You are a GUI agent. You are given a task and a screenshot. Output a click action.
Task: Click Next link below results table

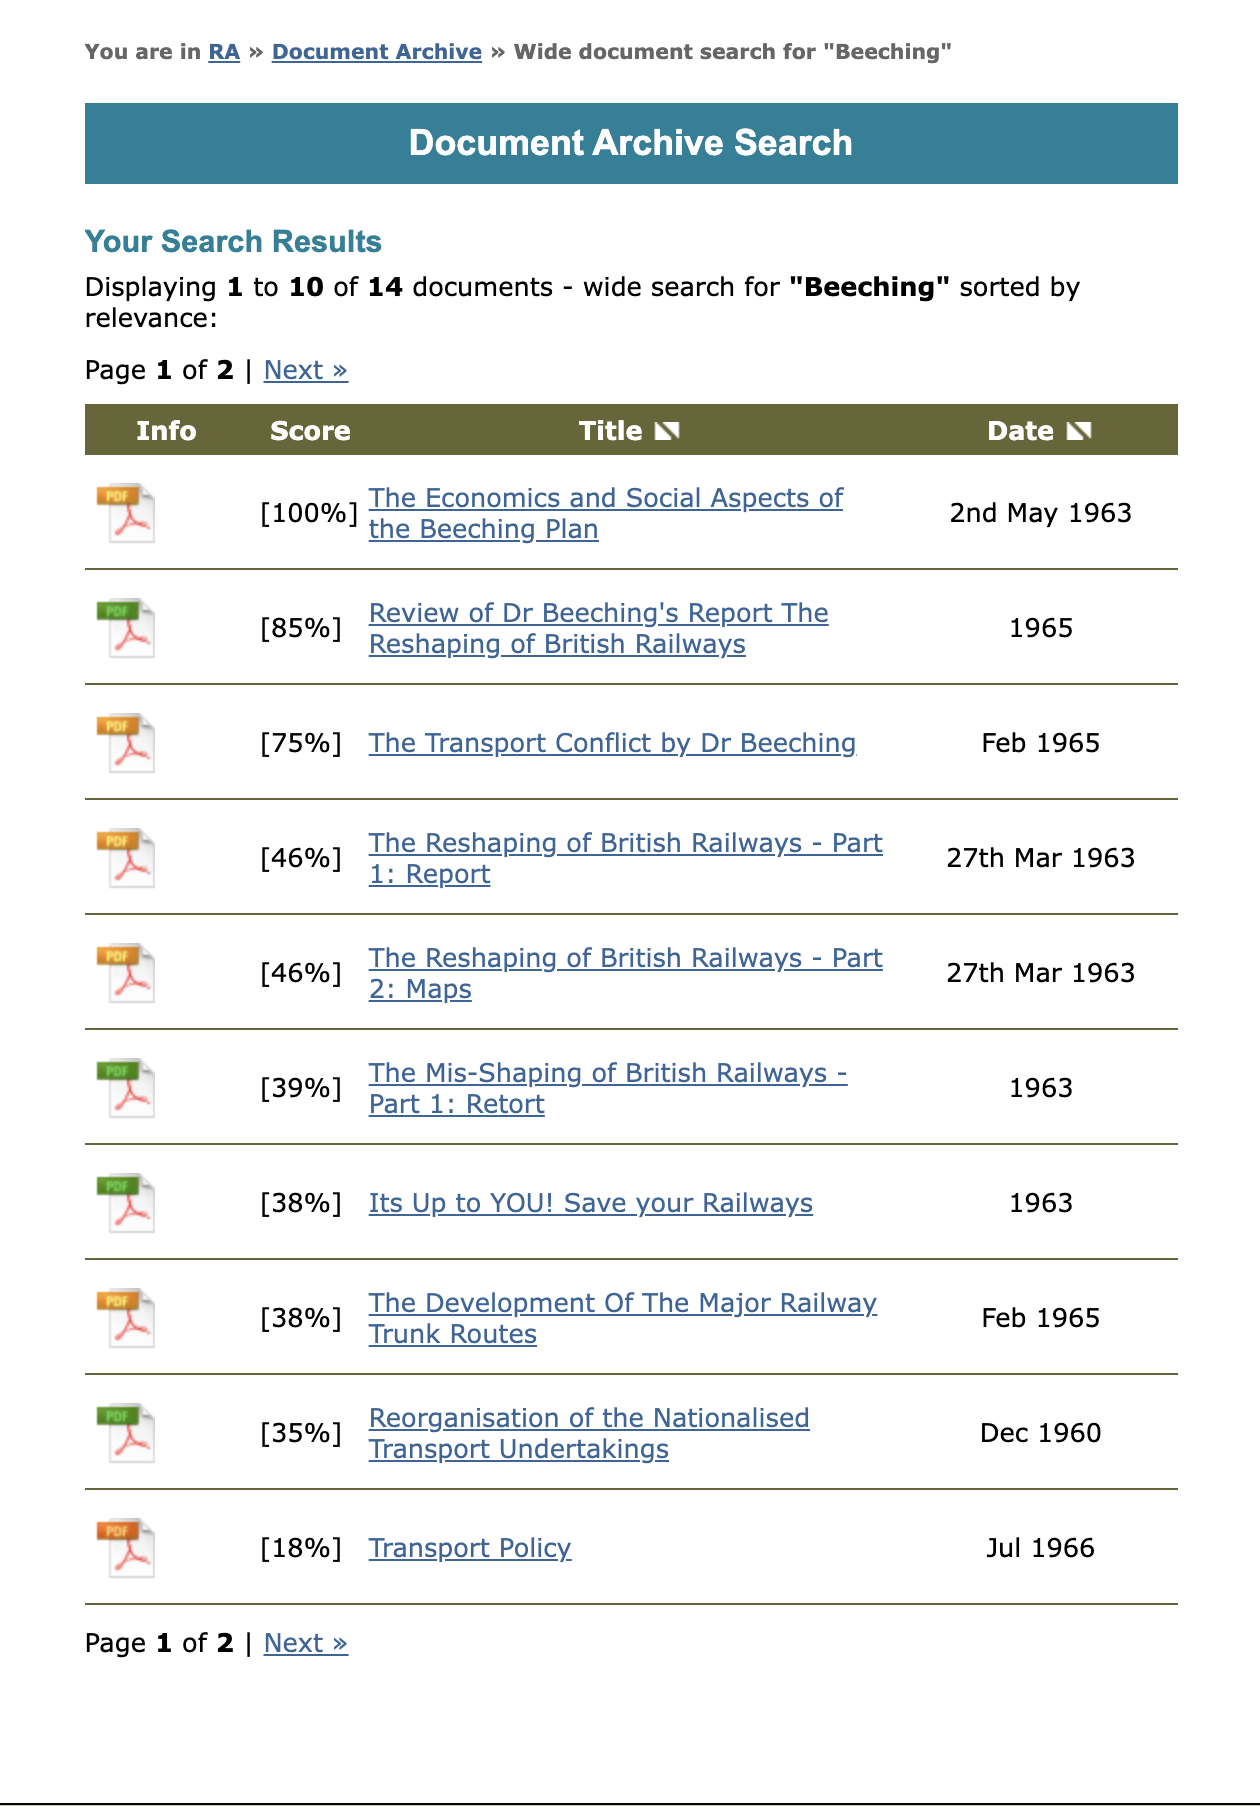tap(306, 1643)
